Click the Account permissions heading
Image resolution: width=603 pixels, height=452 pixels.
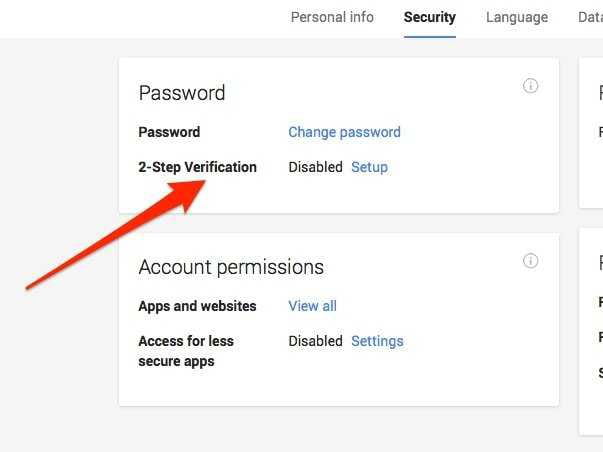point(231,267)
